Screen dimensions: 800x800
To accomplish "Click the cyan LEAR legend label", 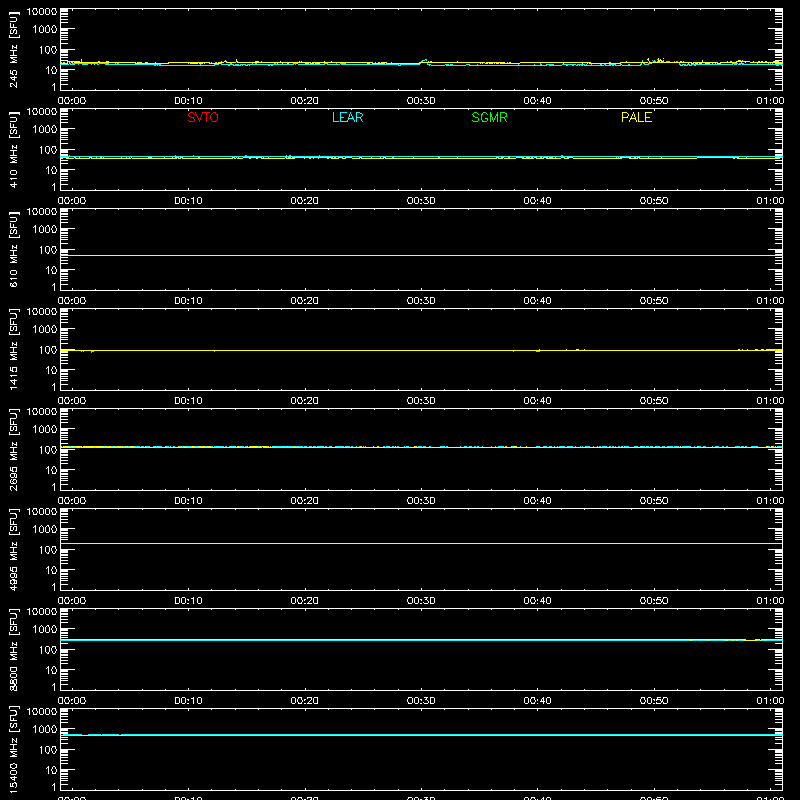I will [347, 117].
